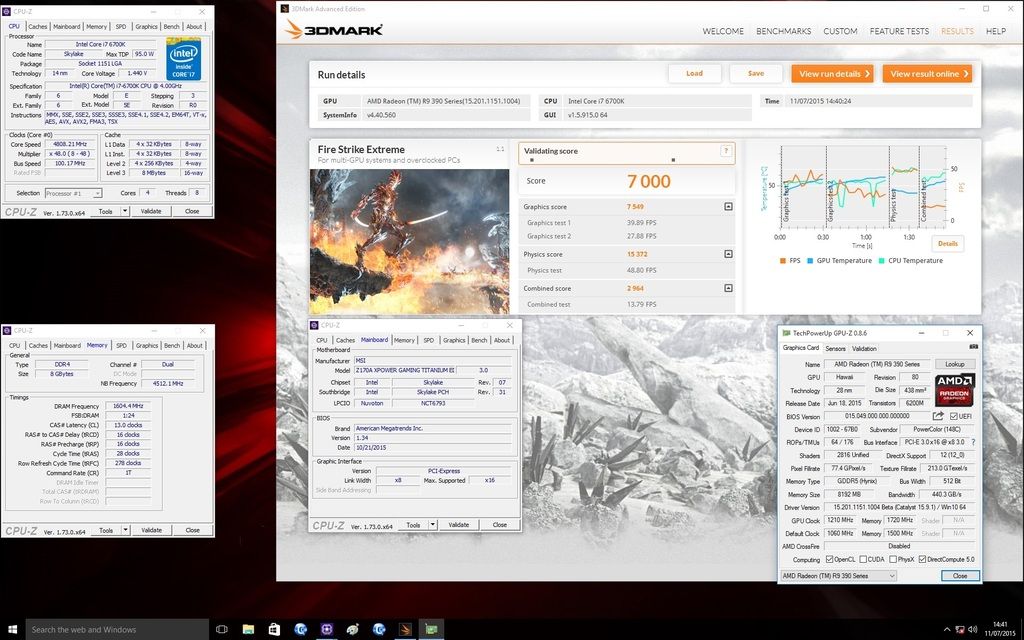Toggle the UEFI checkbox in GPU-Z
This screenshot has width=1024, height=640.
tap(953, 416)
